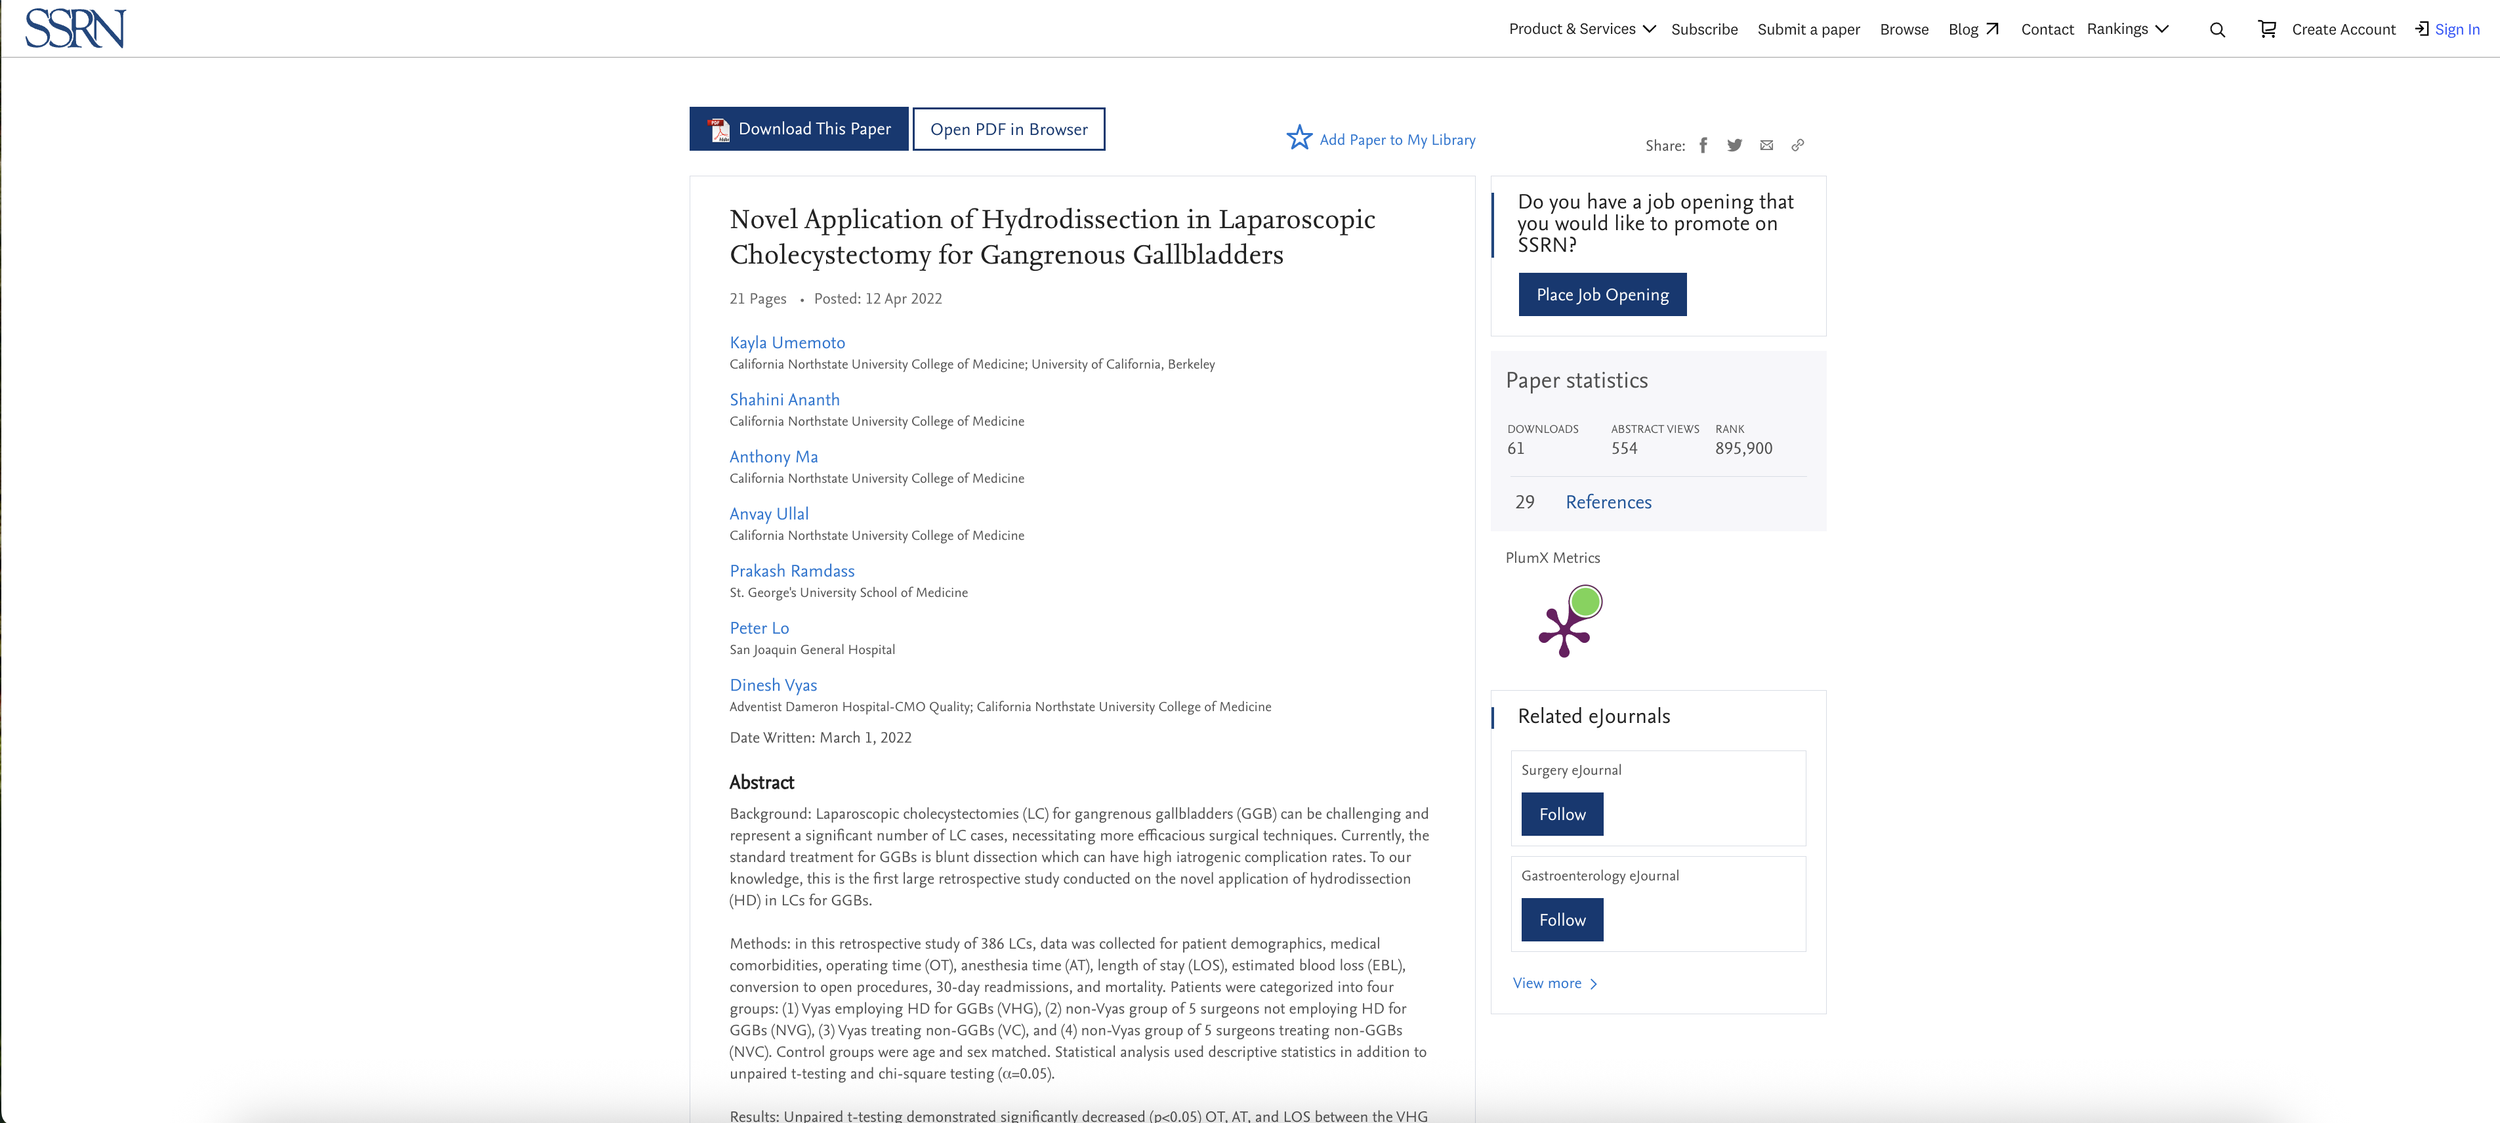
Task: Share paper via Twitter icon
Action: 1734,146
